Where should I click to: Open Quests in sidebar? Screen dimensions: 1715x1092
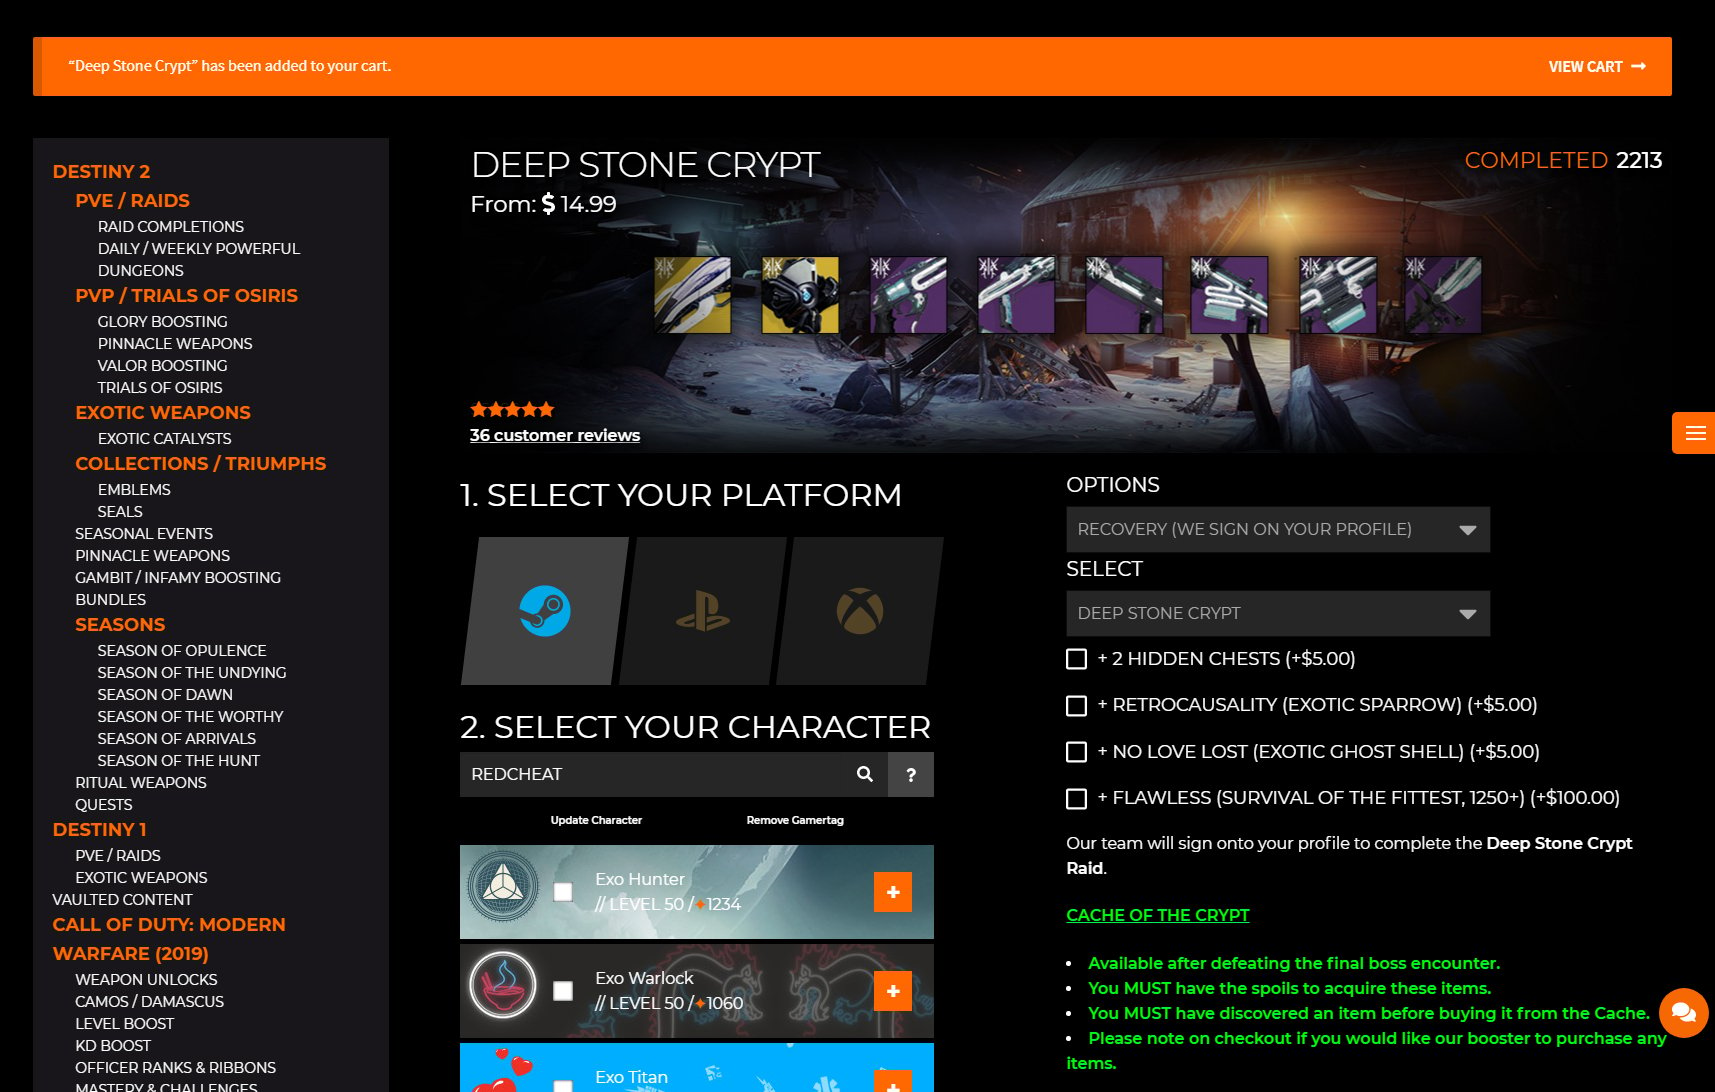[103, 805]
